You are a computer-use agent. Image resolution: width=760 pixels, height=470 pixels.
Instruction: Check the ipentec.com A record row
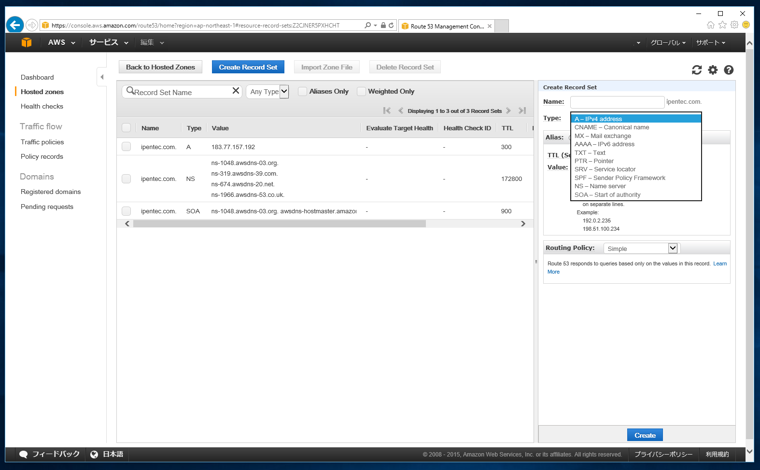pyautogui.click(x=126, y=146)
